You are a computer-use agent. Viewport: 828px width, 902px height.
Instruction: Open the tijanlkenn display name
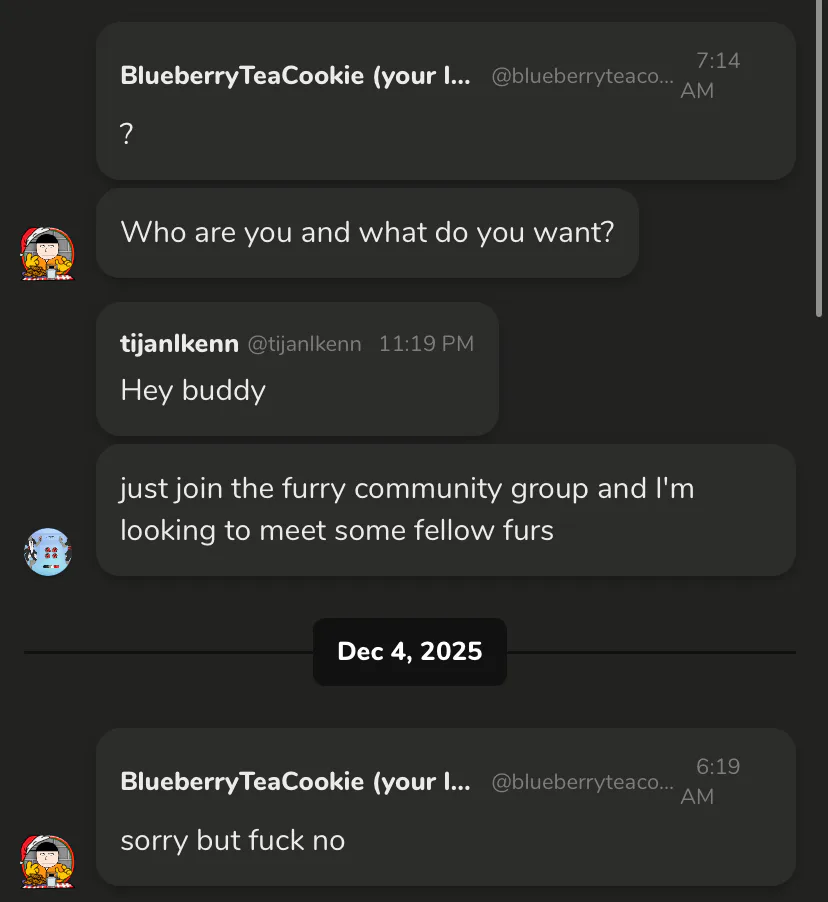click(x=179, y=344)
